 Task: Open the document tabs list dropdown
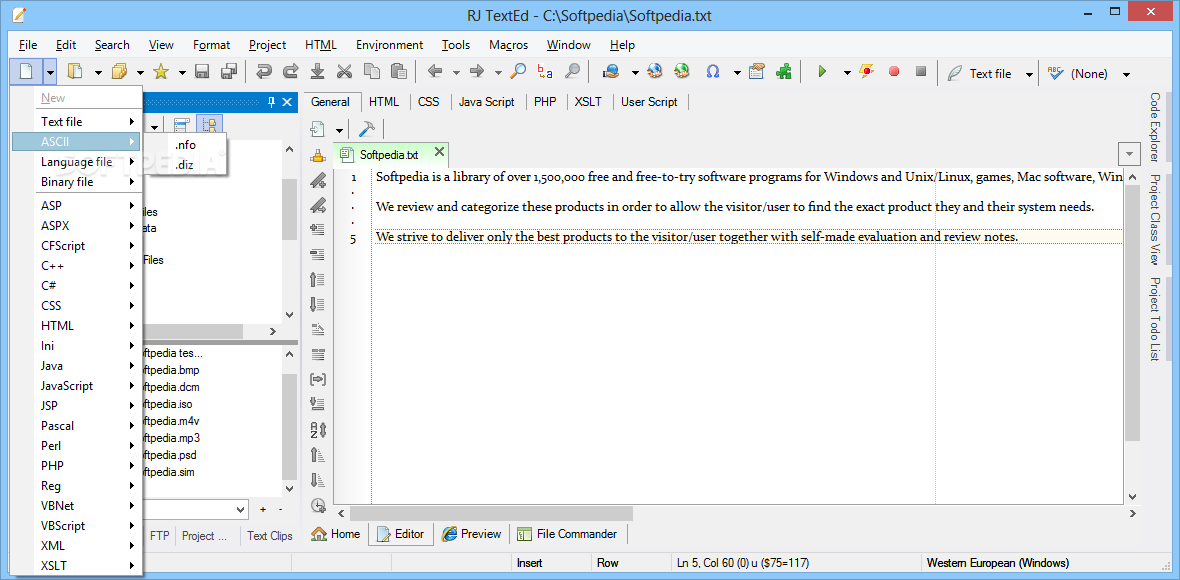(x=1130, y=153)
